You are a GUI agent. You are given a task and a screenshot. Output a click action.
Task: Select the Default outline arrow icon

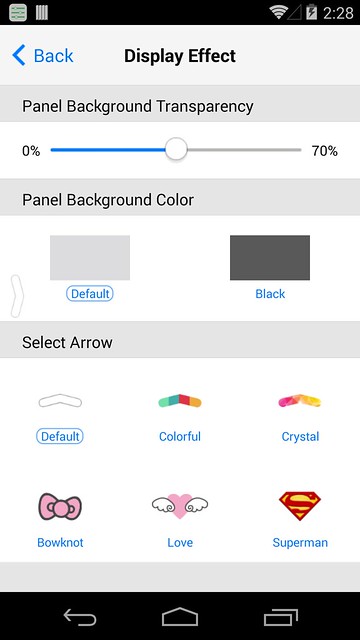60,401
